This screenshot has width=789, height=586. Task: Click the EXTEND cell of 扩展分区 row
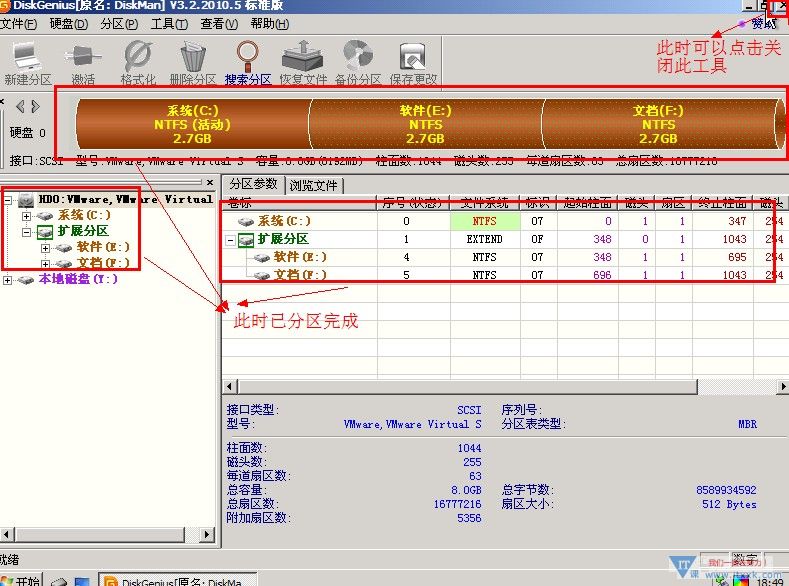tap(485, 239)
